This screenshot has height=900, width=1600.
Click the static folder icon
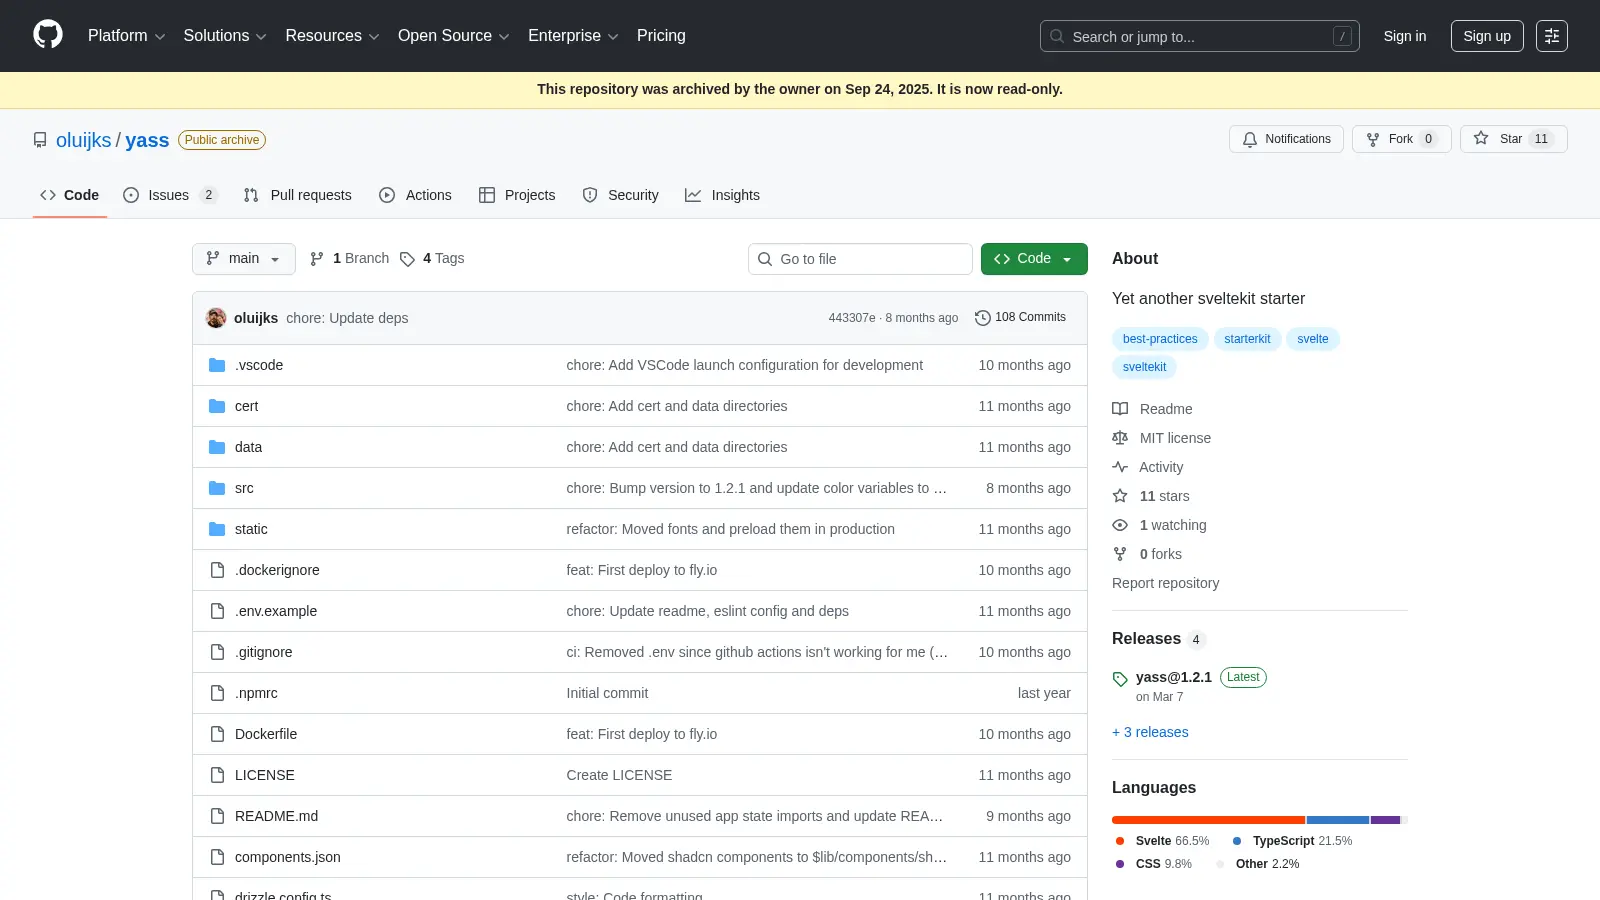(217, 529)
